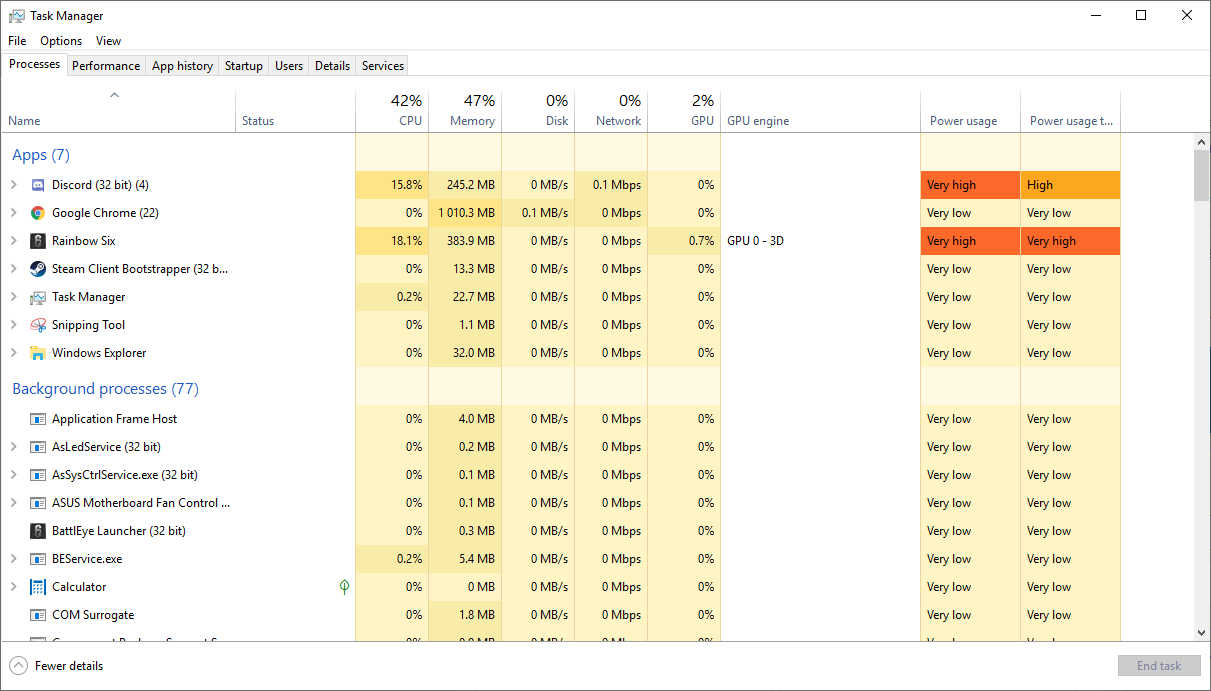Click the Very high power usage cell for Discord
This screenshot has height=691, width=1211.
(x=969, y=185)
